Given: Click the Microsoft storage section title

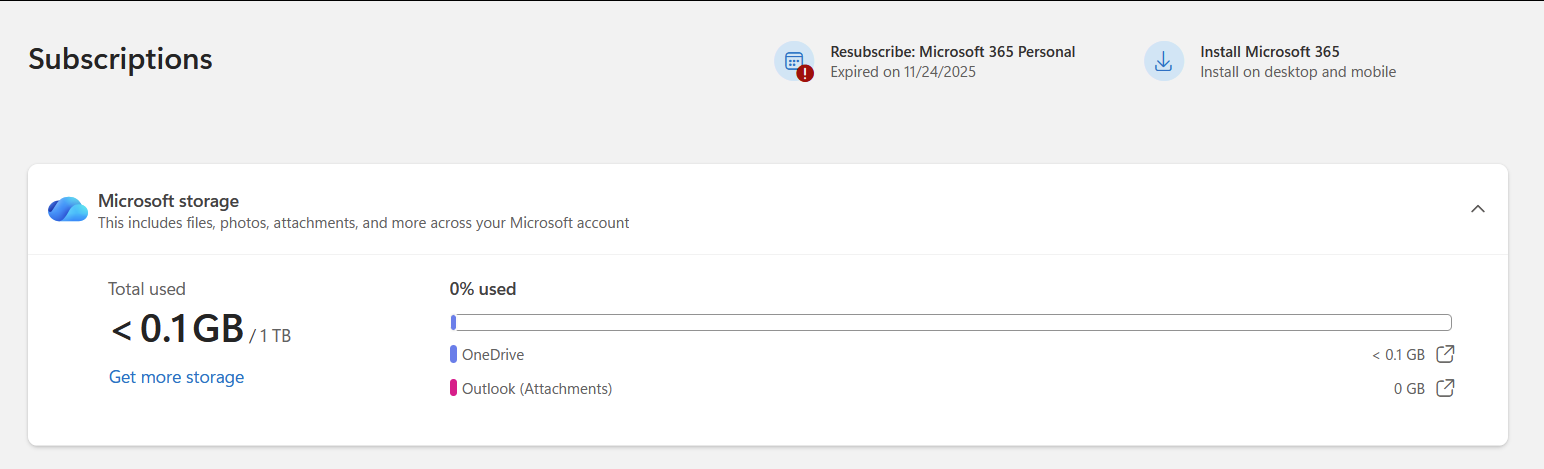Looking at the screenshot, I should [x=168, y=201].
